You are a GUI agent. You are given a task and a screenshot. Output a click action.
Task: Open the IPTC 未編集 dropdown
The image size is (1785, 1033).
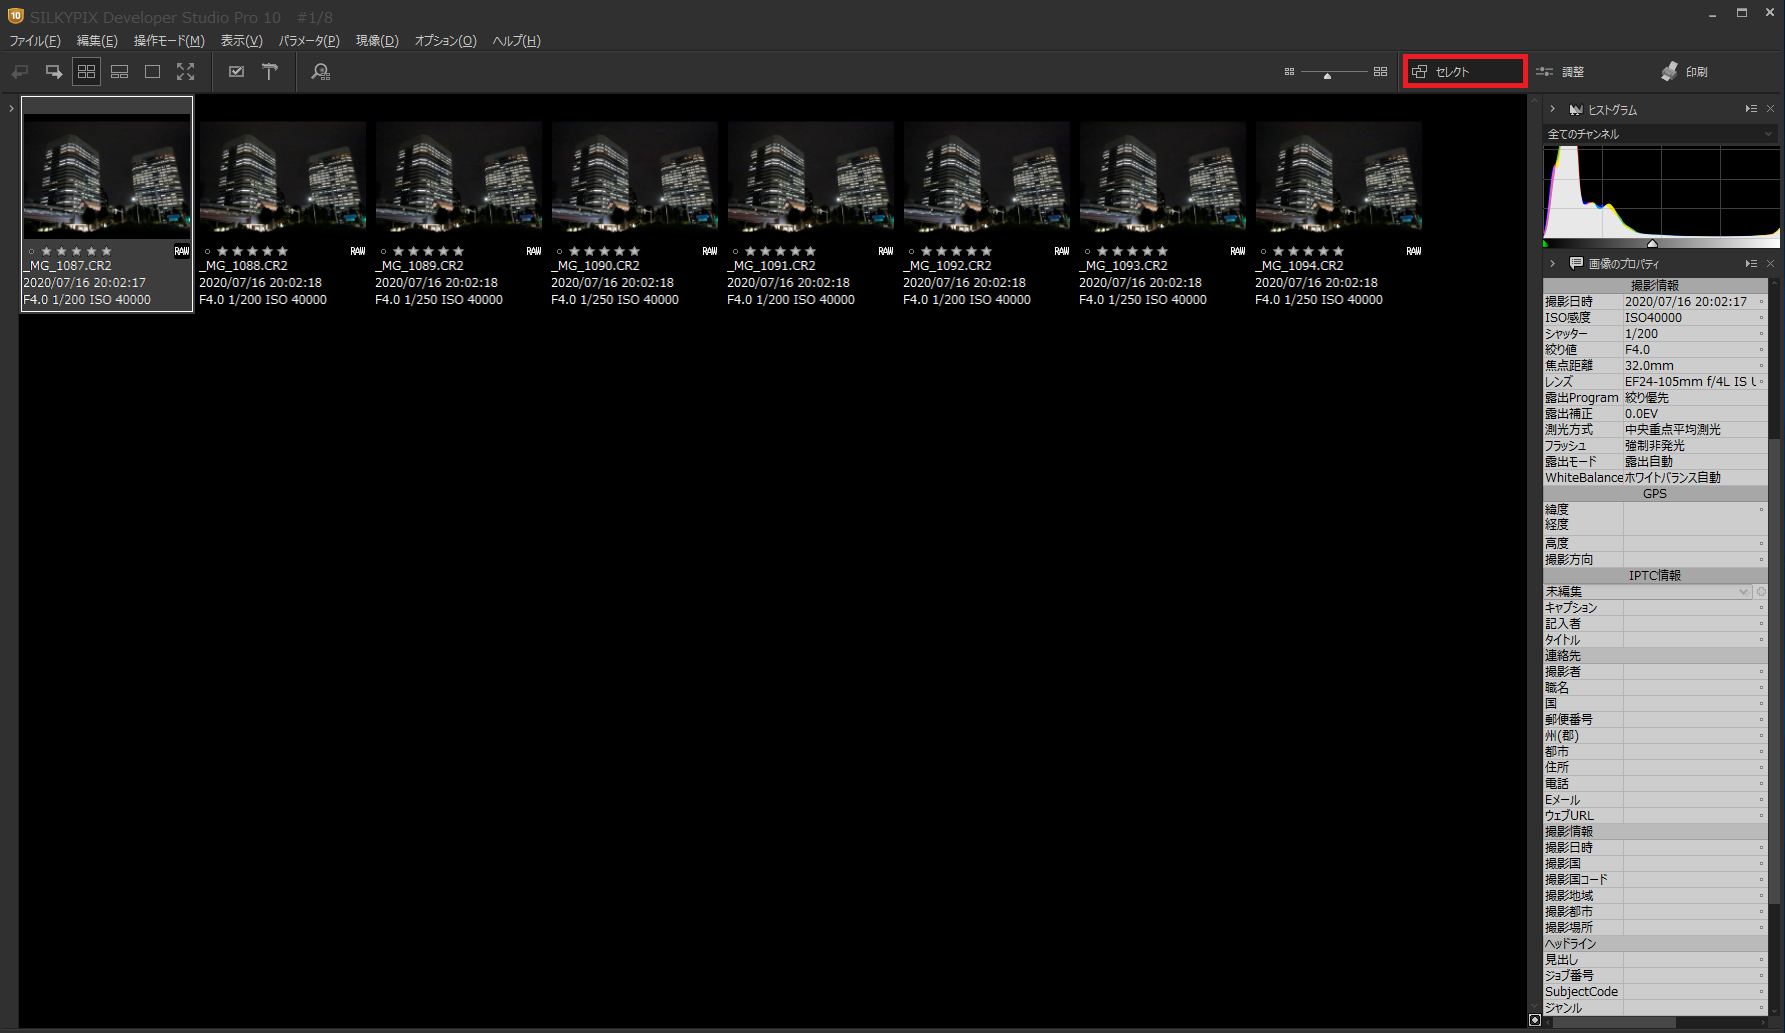pos(1648,592)
